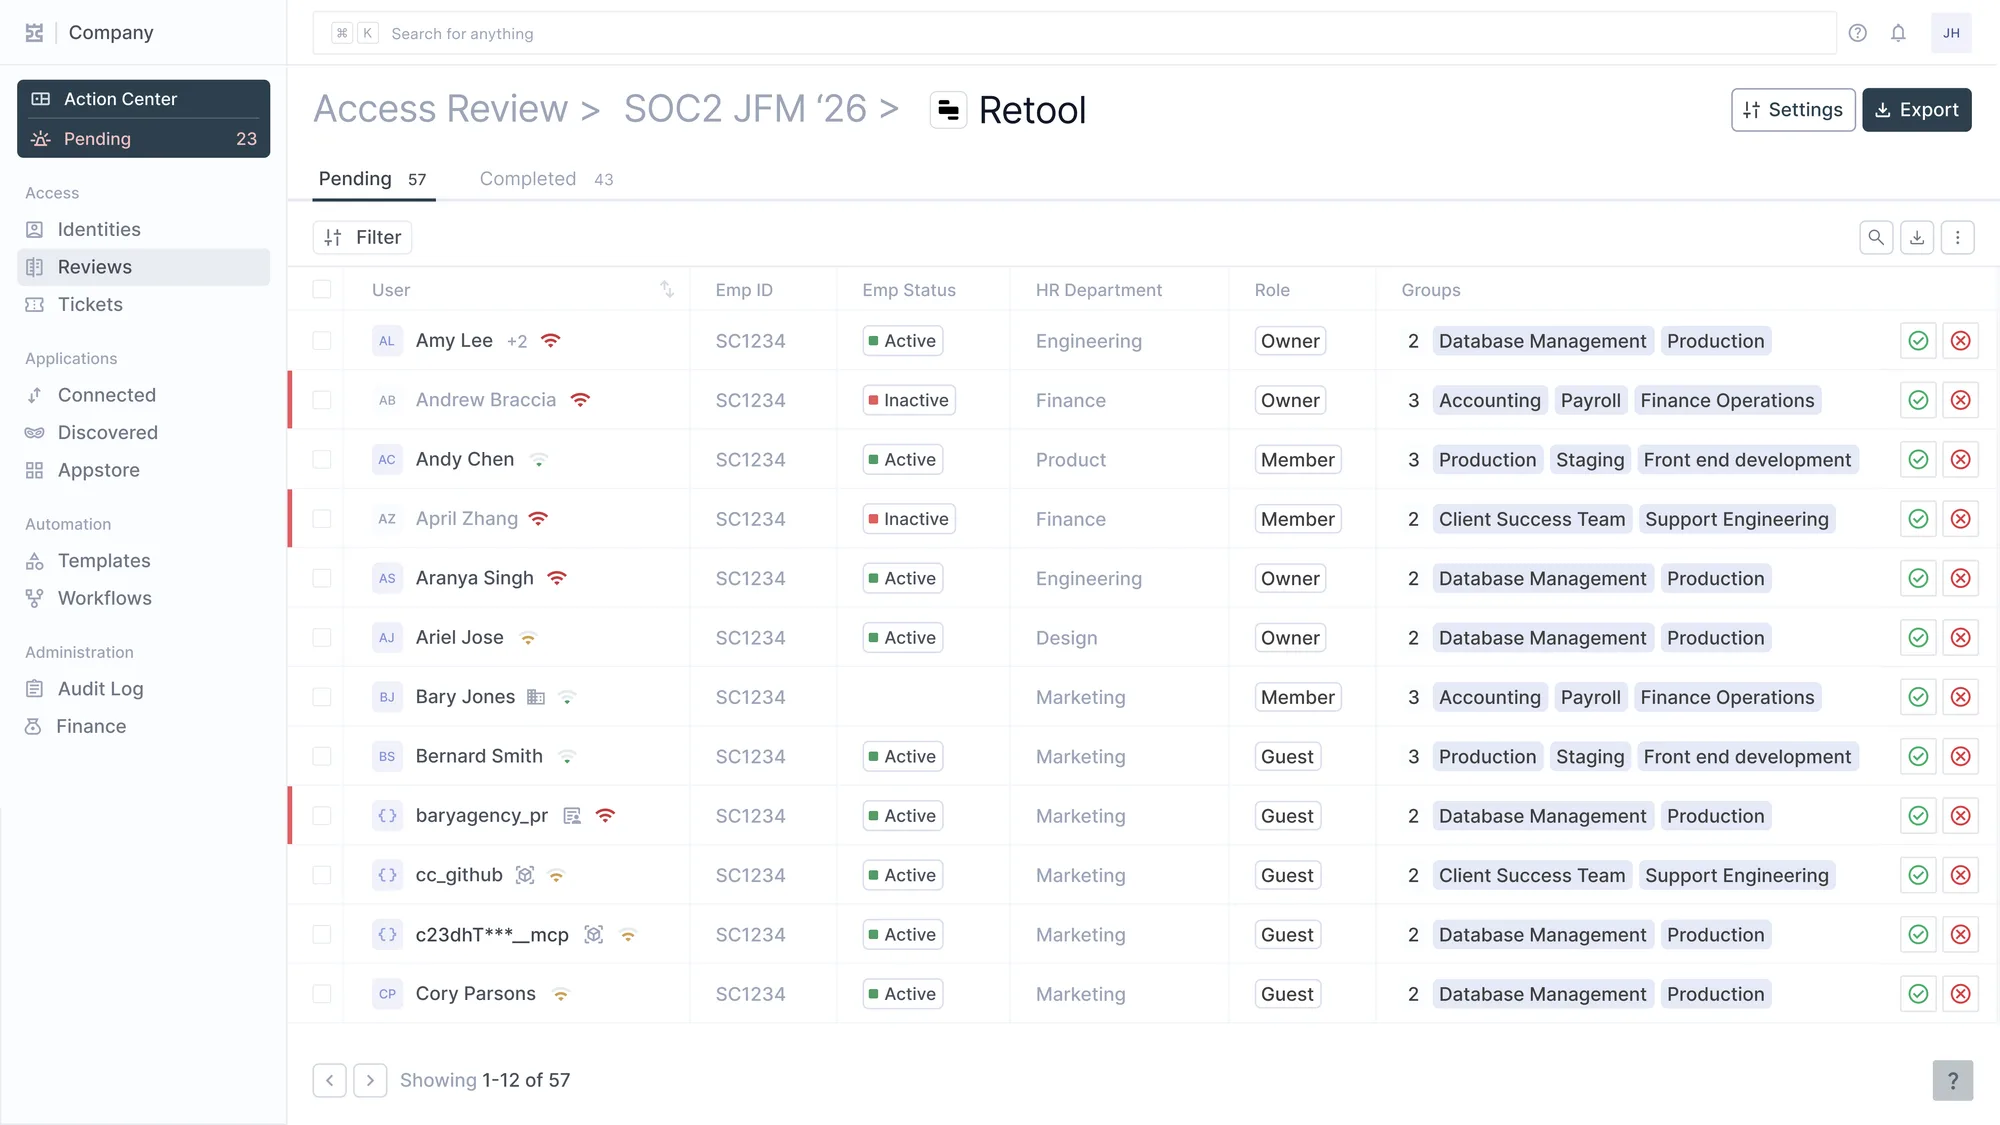This screenshot has width=2000, height=1125.
Task: Approve access for c23dhT***__mcp
Action: pos(1918,935)
